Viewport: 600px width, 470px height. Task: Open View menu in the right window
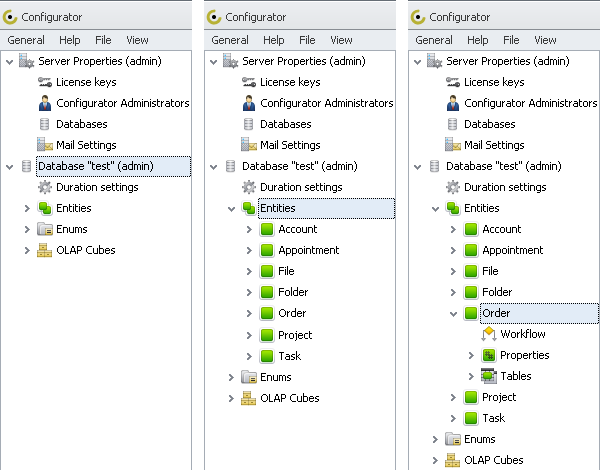(x=545, y=40)
